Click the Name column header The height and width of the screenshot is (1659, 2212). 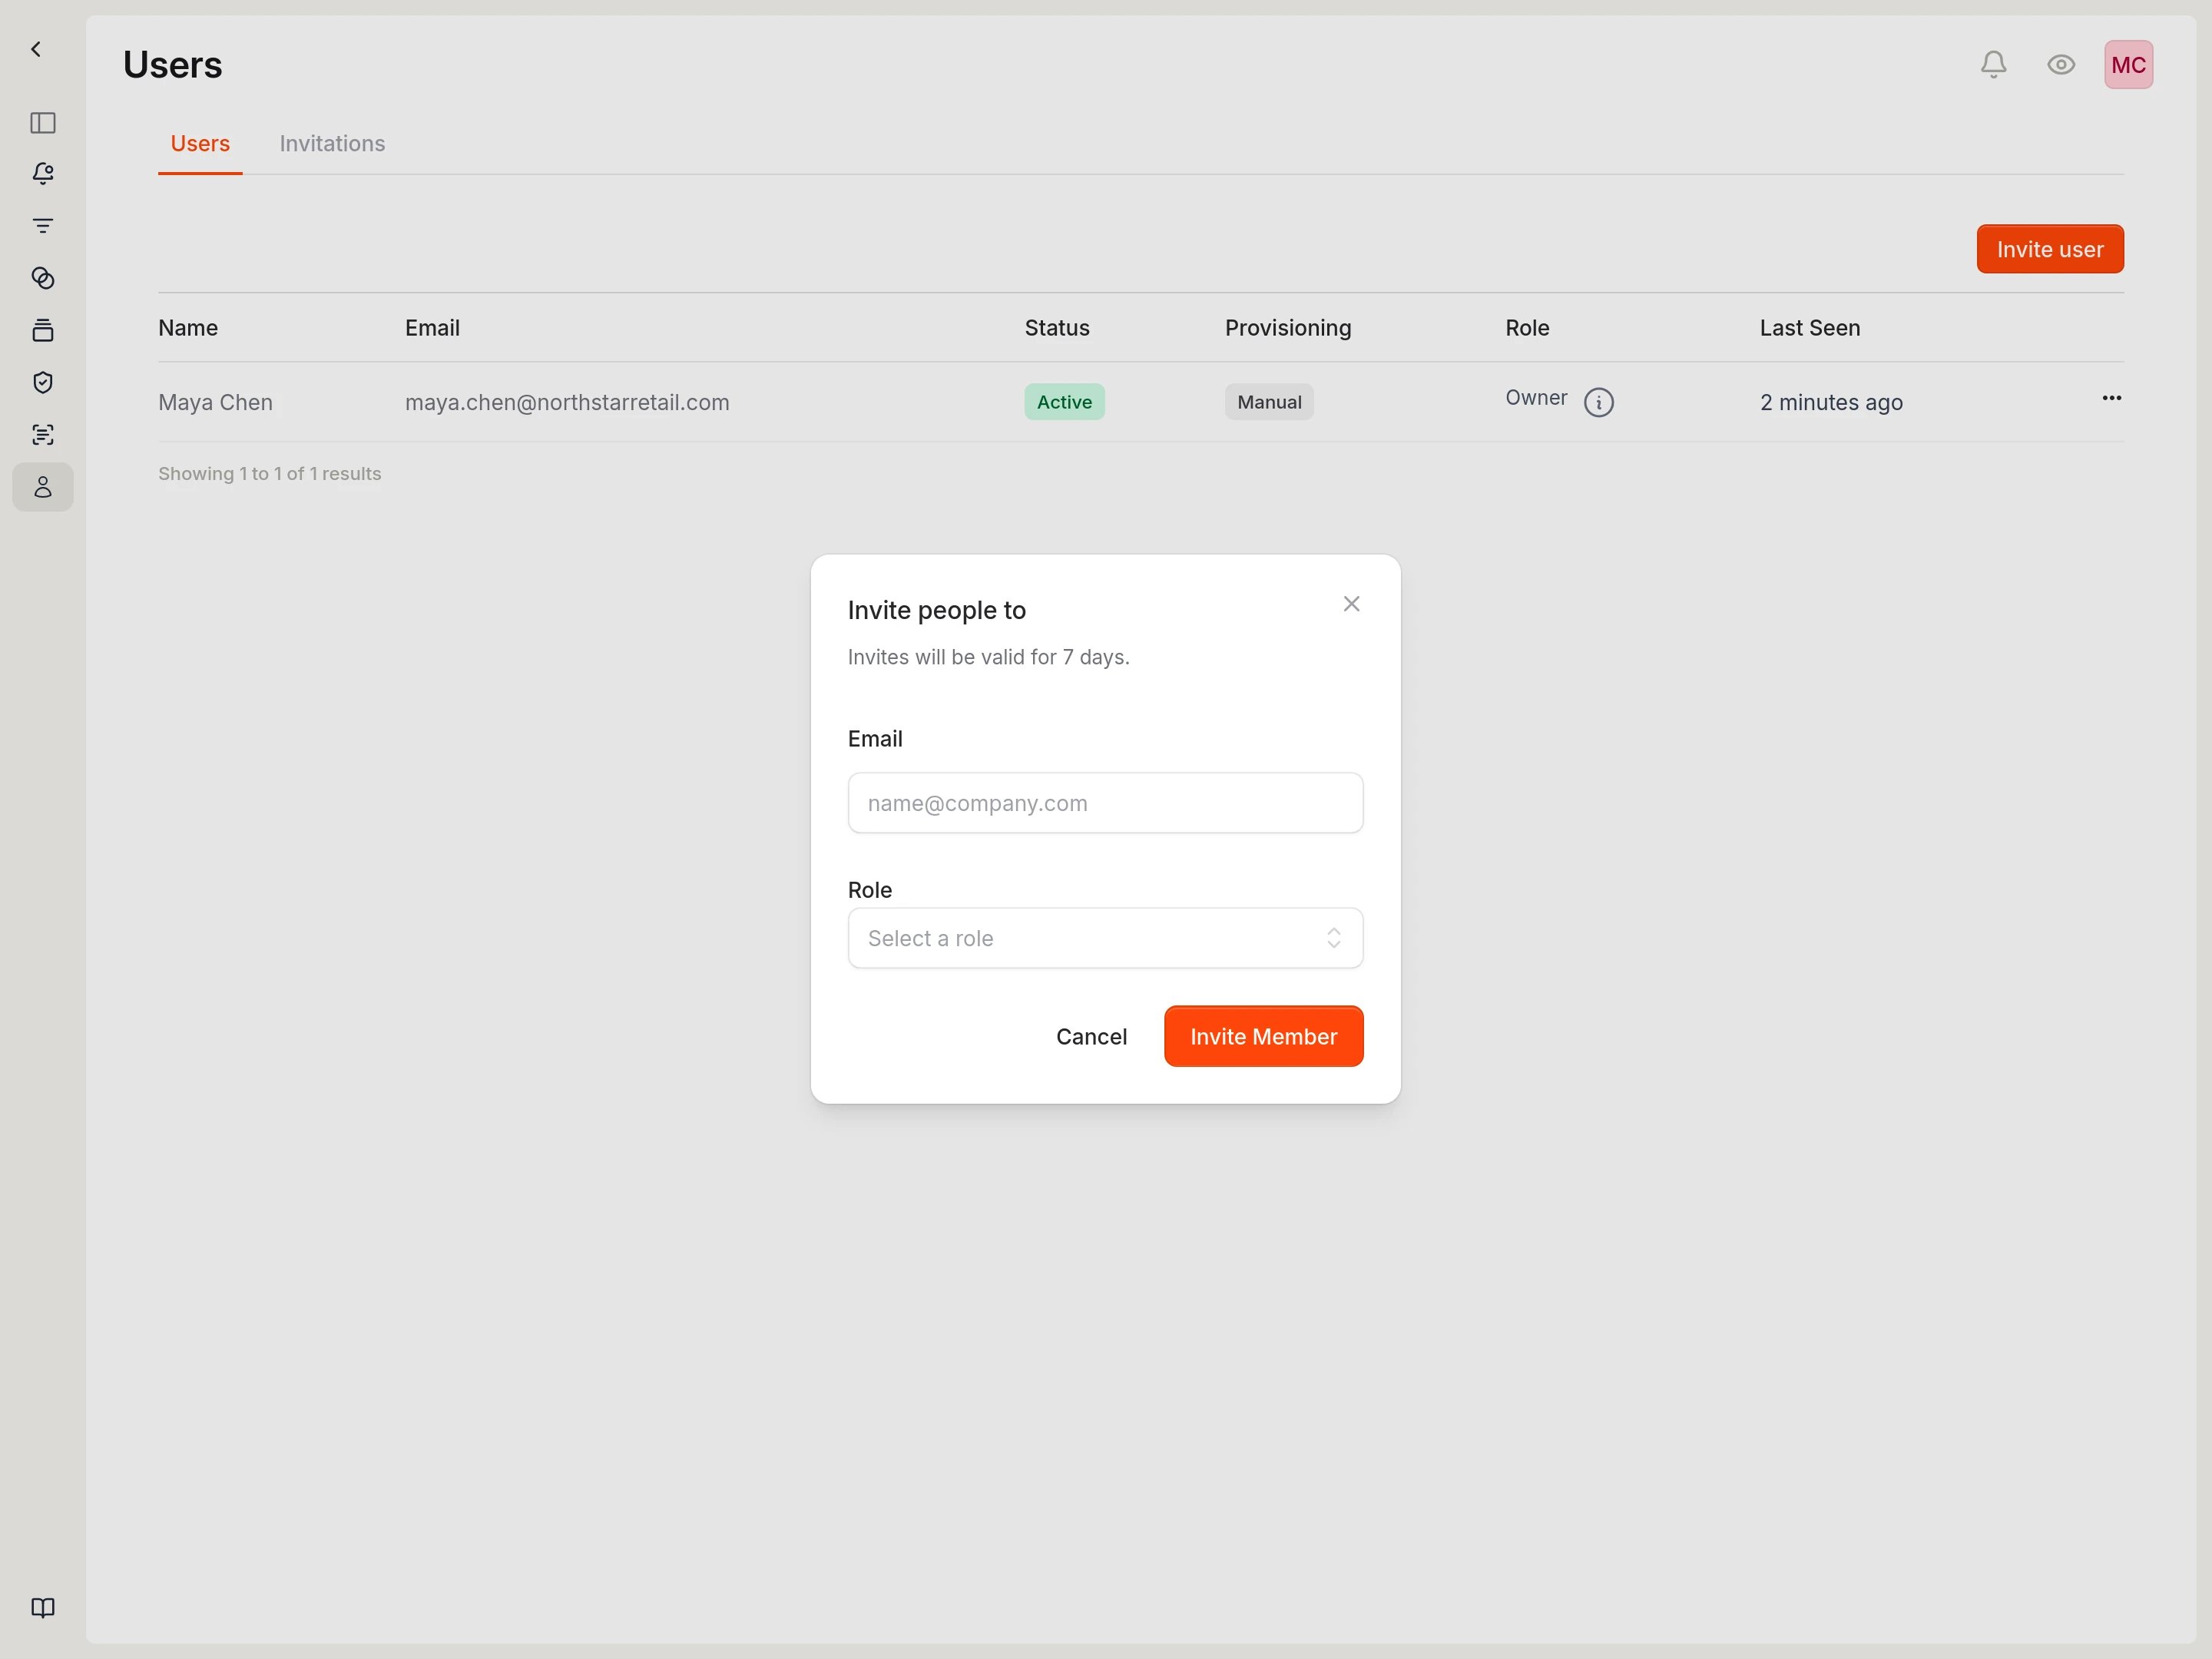pyautogui.click(x=188, y=328)
